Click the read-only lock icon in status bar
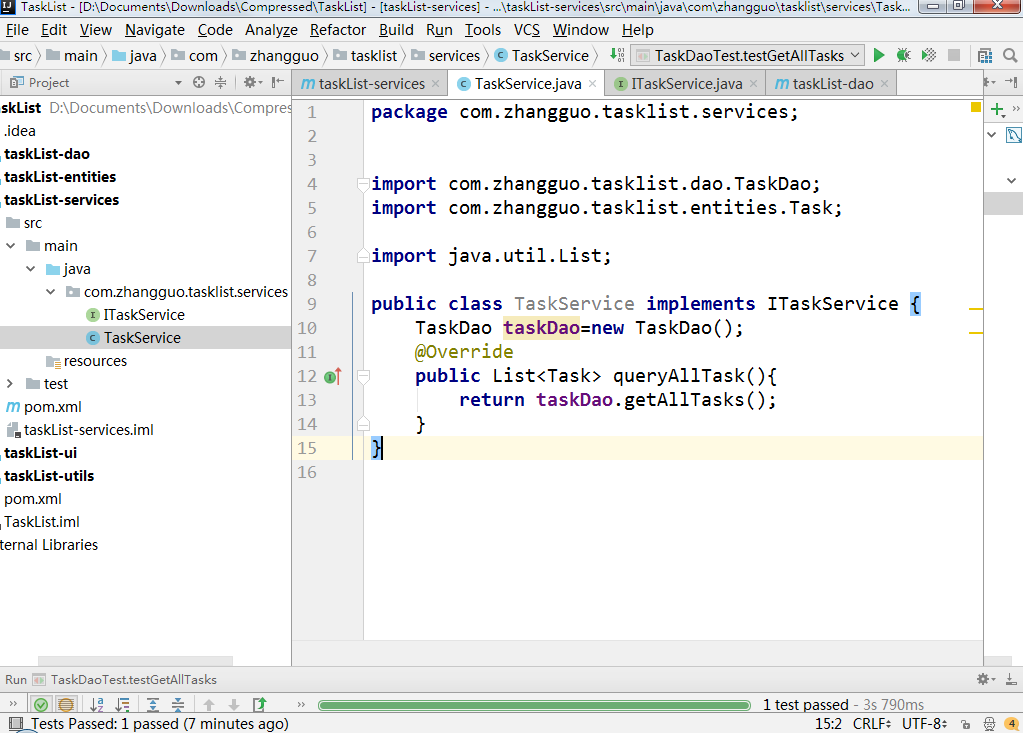Image resolution: width=1023 pixels, height=733 pixels. tap(965, 724)
